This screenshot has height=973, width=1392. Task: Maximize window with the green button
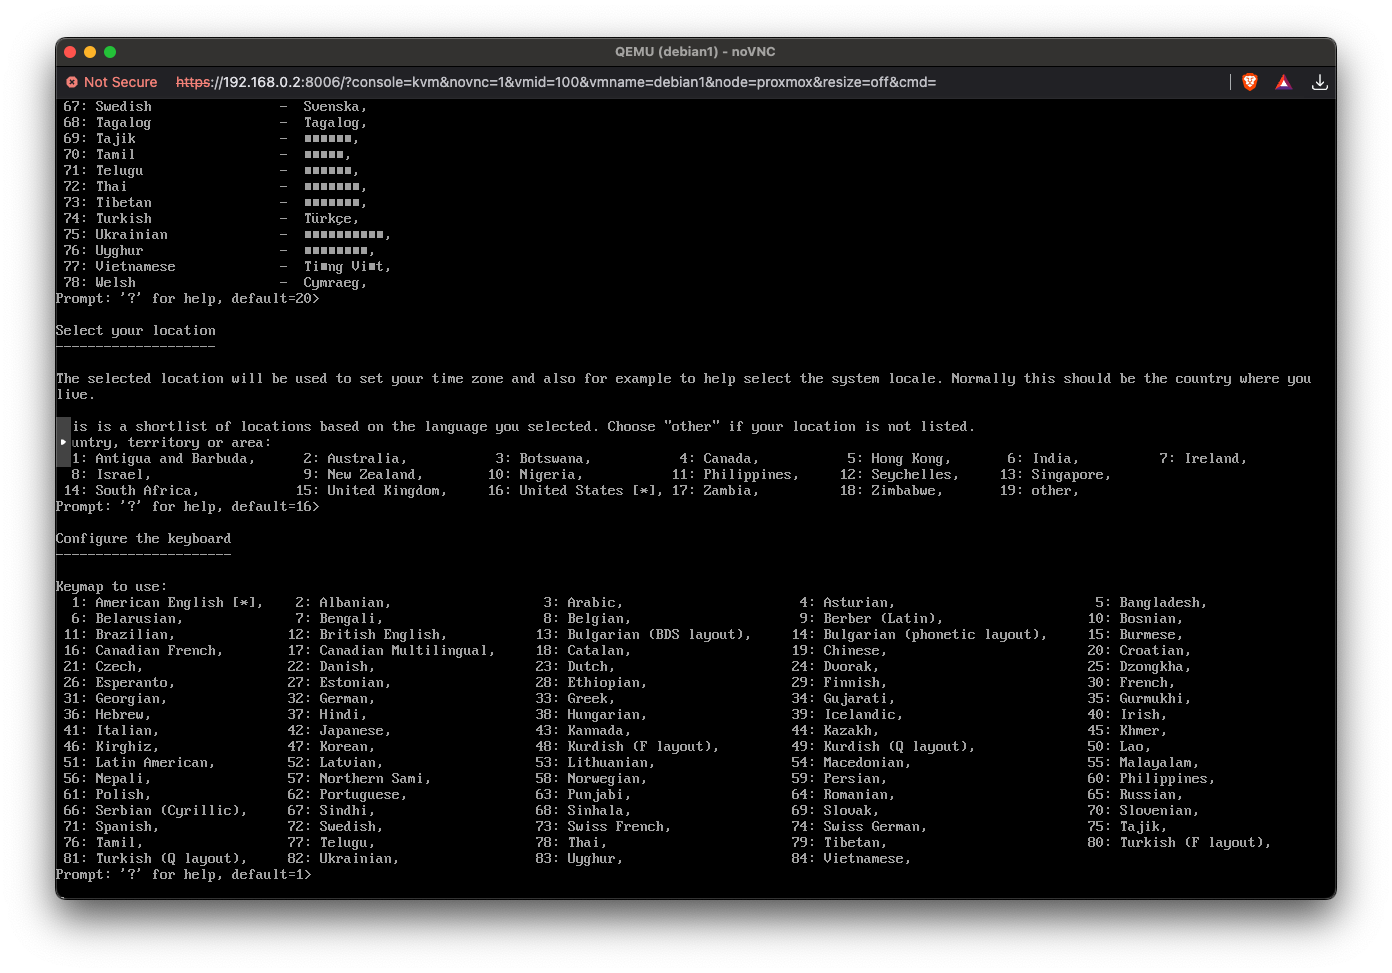pyautogui.click(x=110, y=52)
